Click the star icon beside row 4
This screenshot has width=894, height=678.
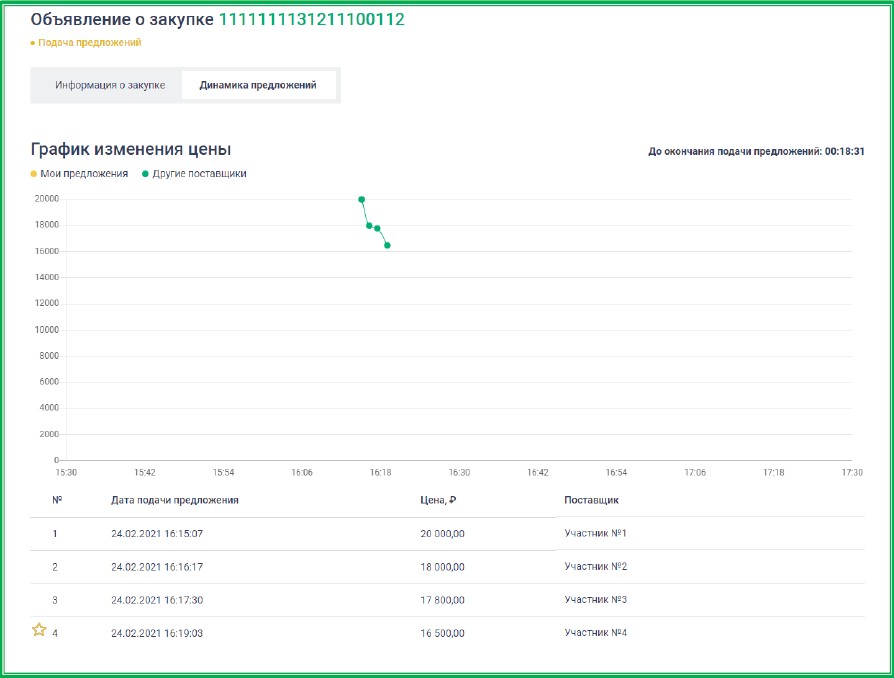[x=39, y=630]
